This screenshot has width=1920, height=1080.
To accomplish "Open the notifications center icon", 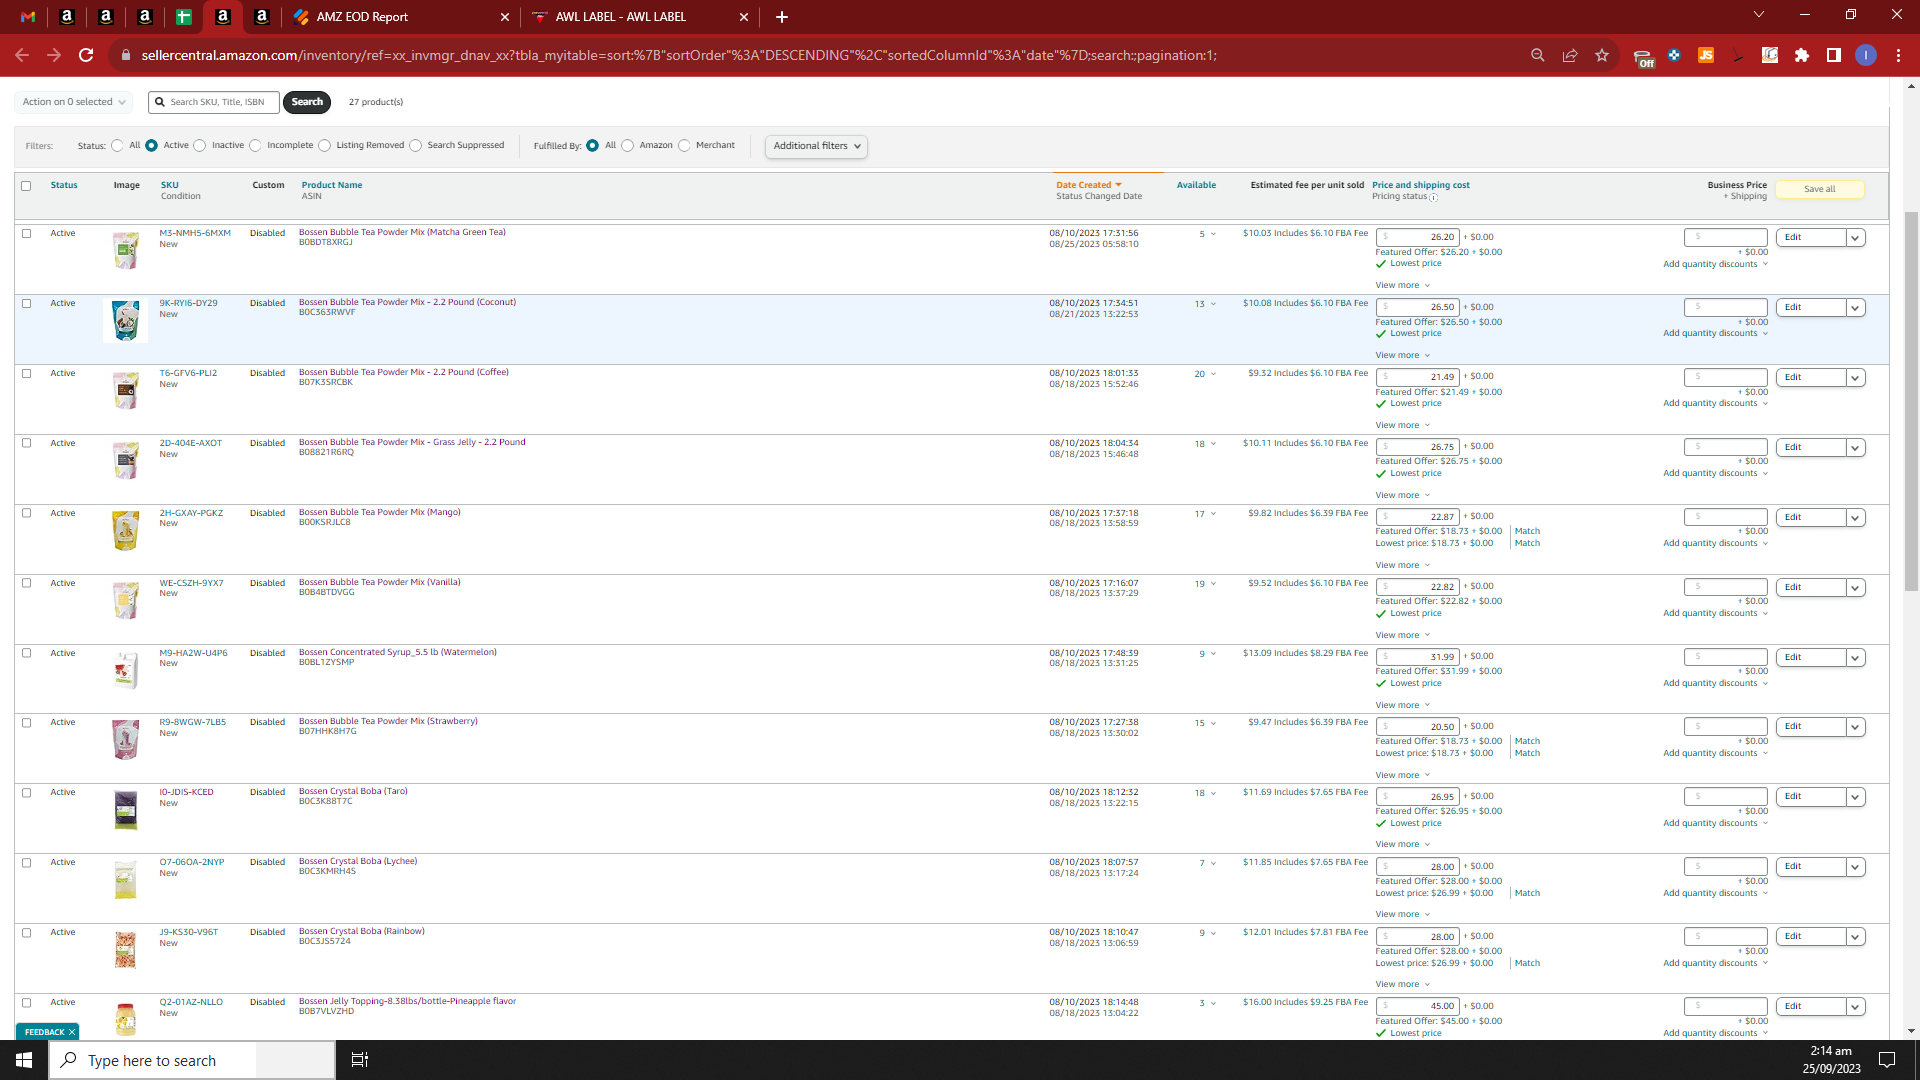I will (x=1887, y=1060).
